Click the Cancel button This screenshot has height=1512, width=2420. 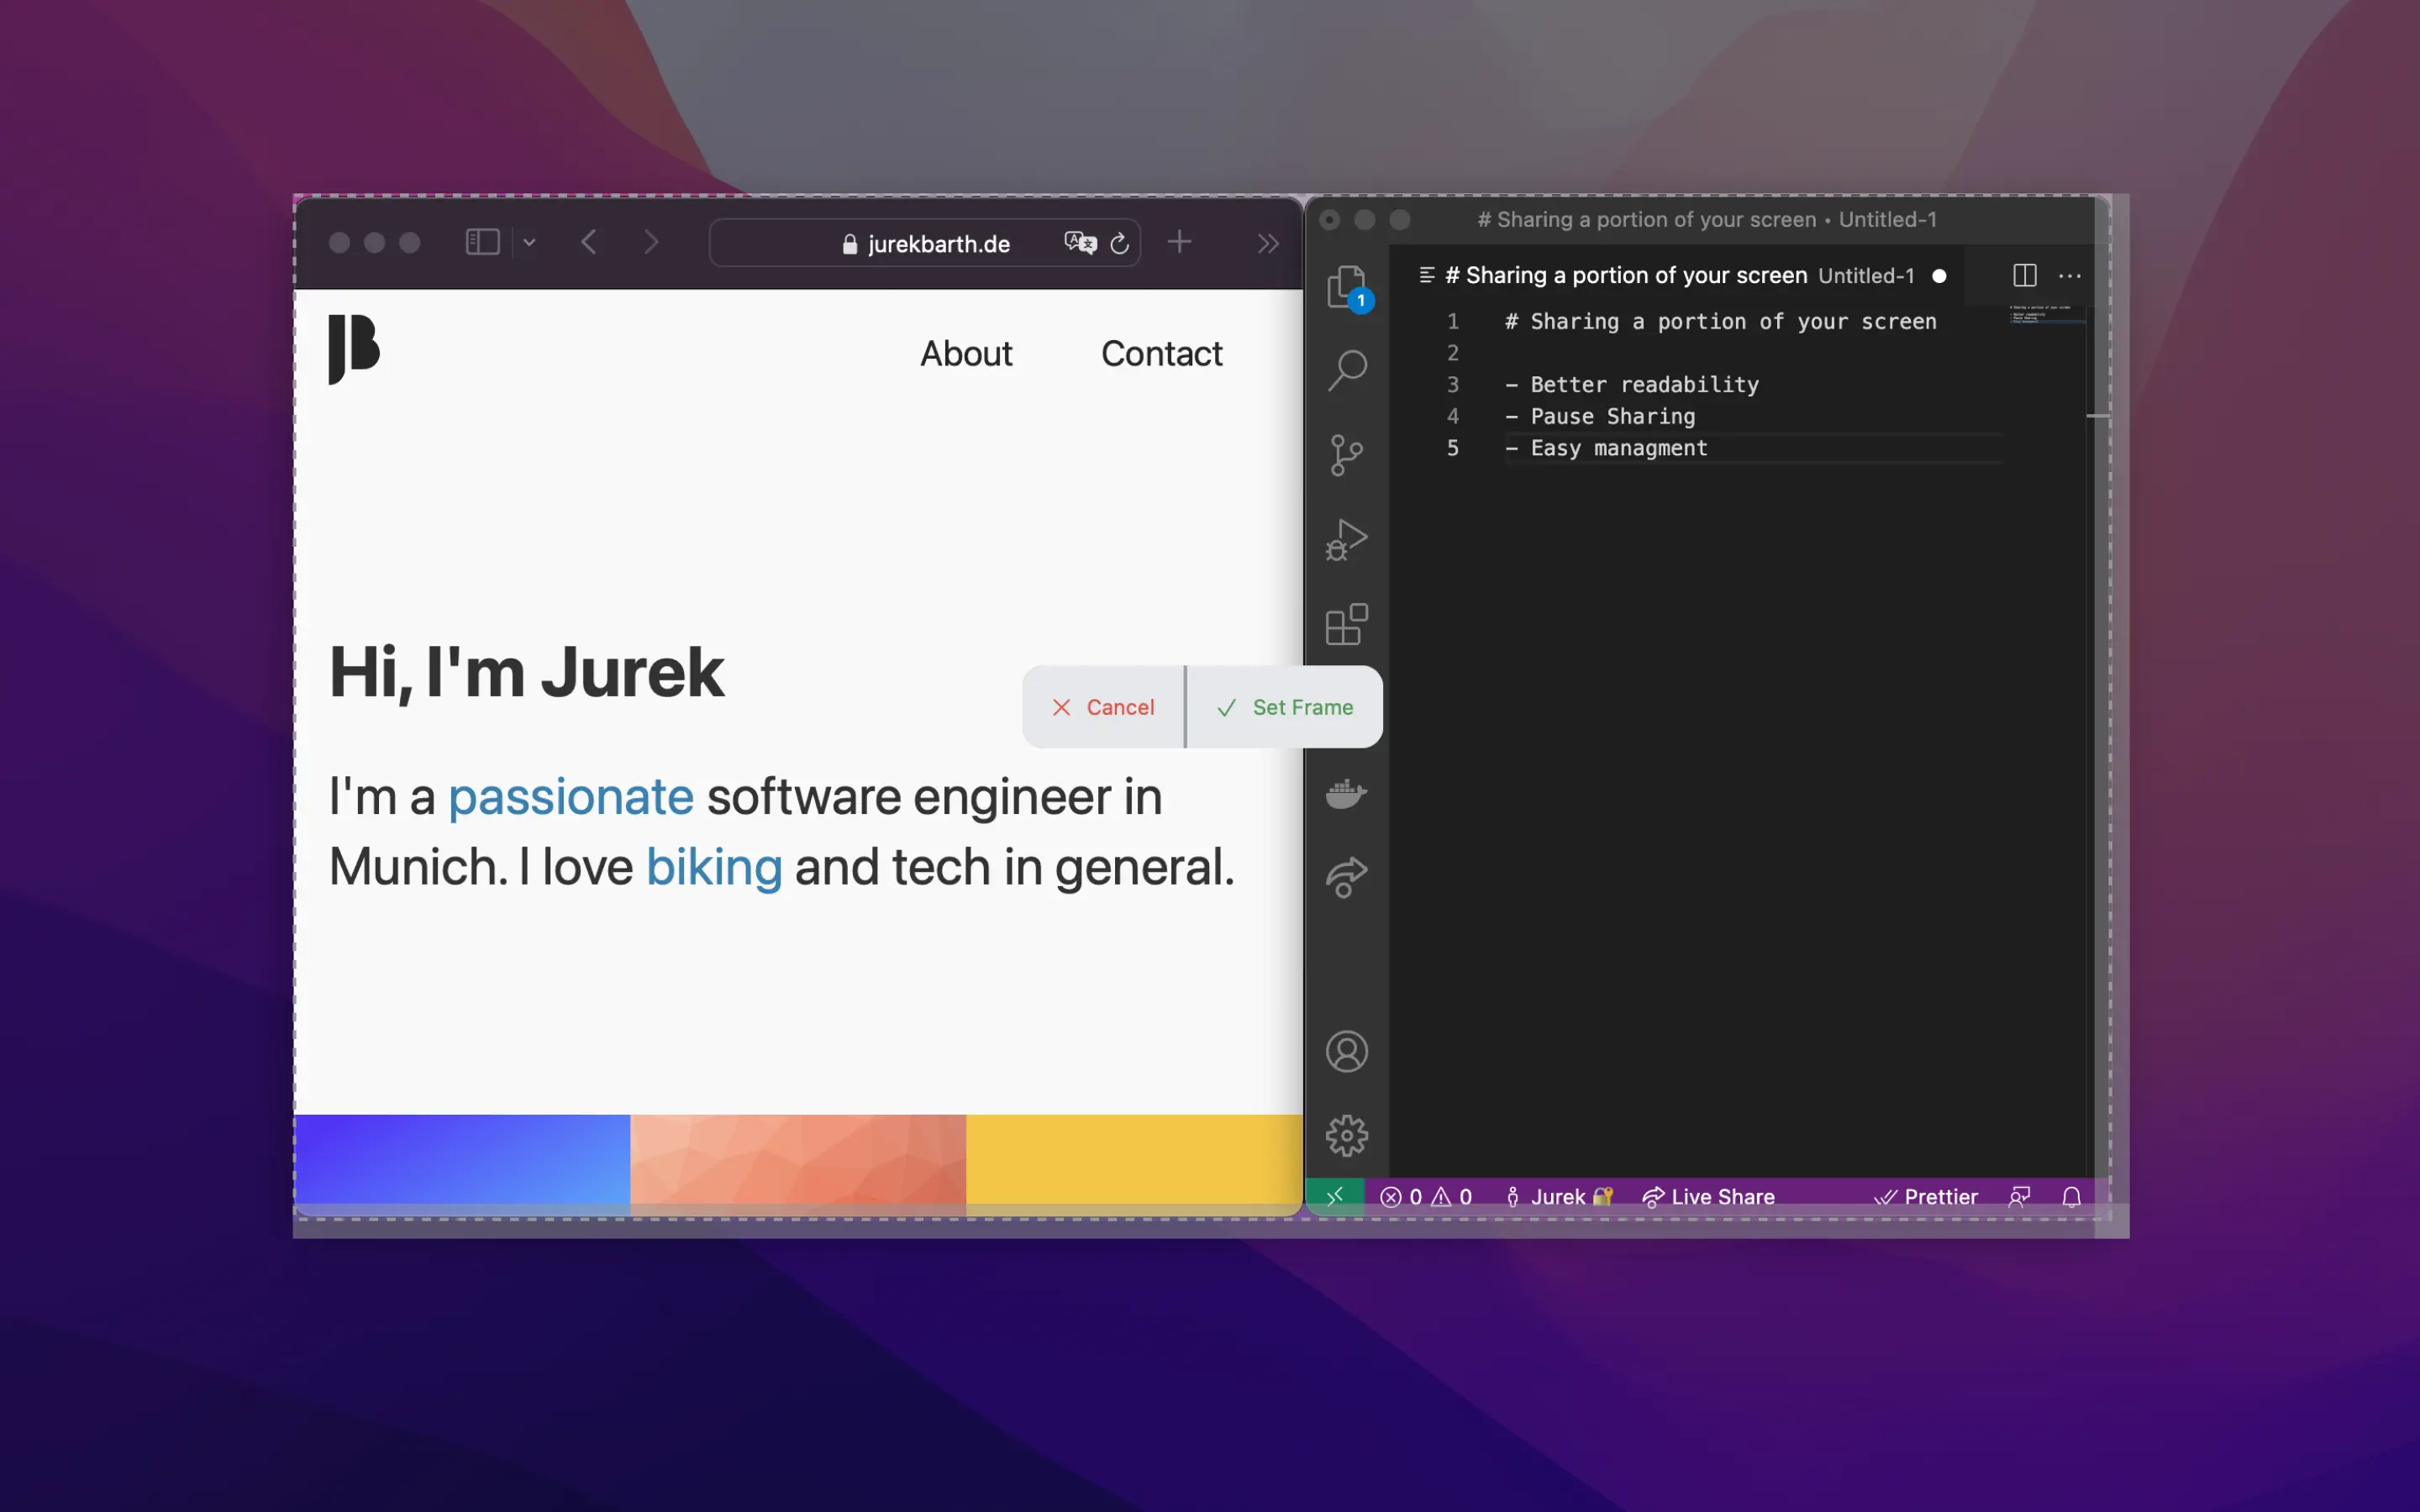(x=1103, y=707)
